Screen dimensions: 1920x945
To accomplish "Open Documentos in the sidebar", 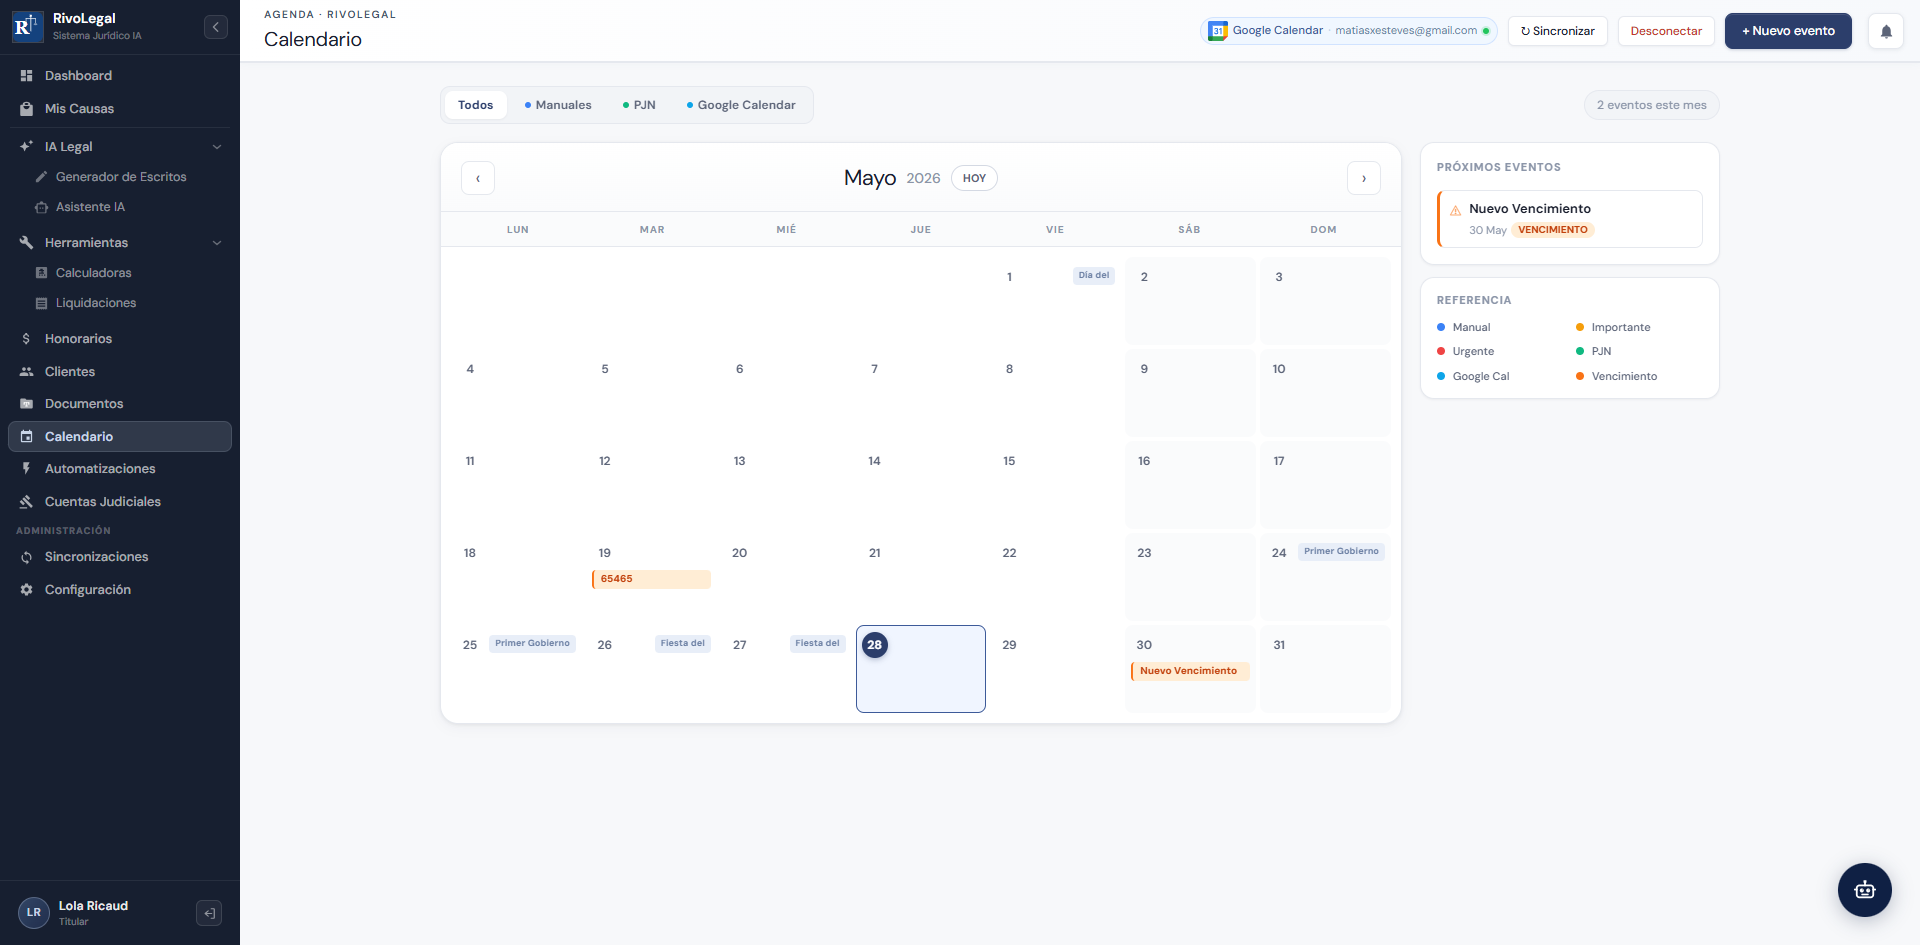I will pyautogui.click(x=120, y=404).
